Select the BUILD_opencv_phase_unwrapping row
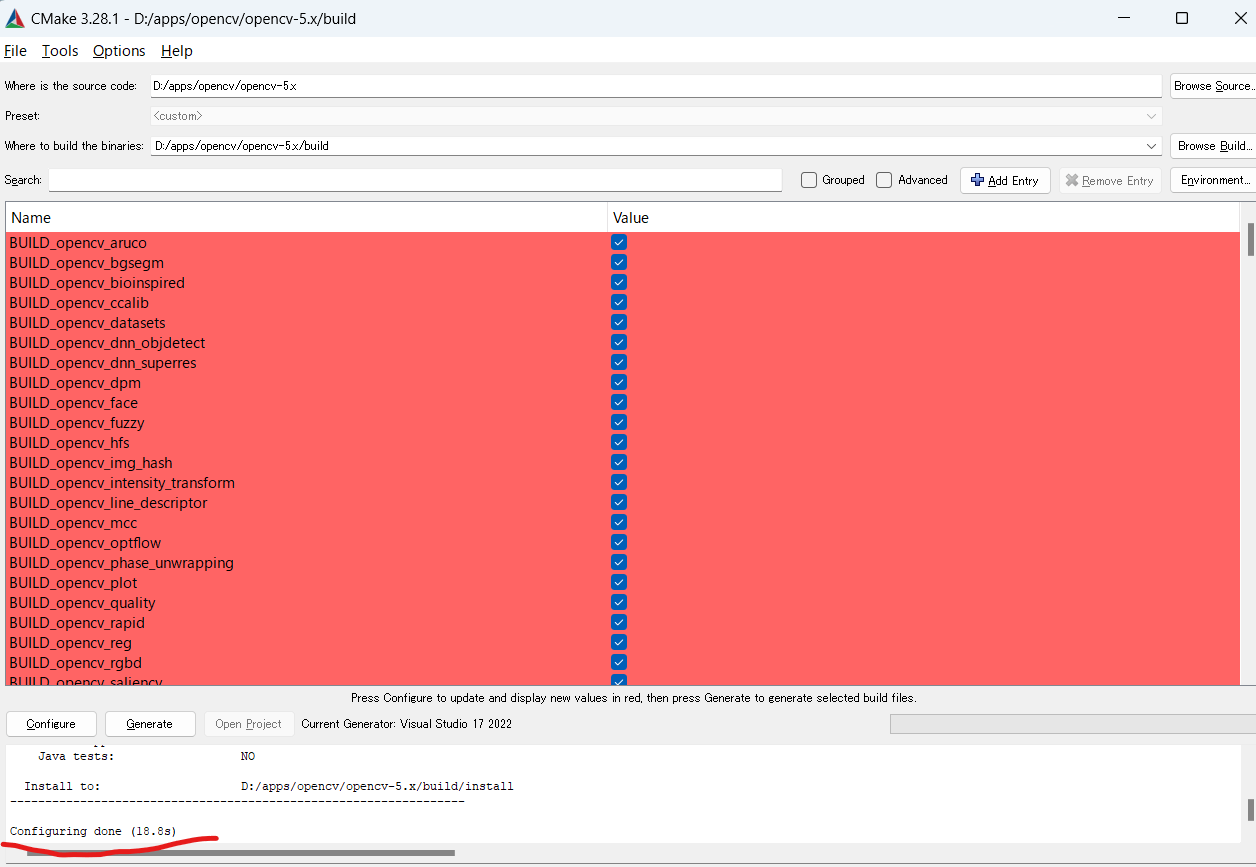 tap(623, 562)
